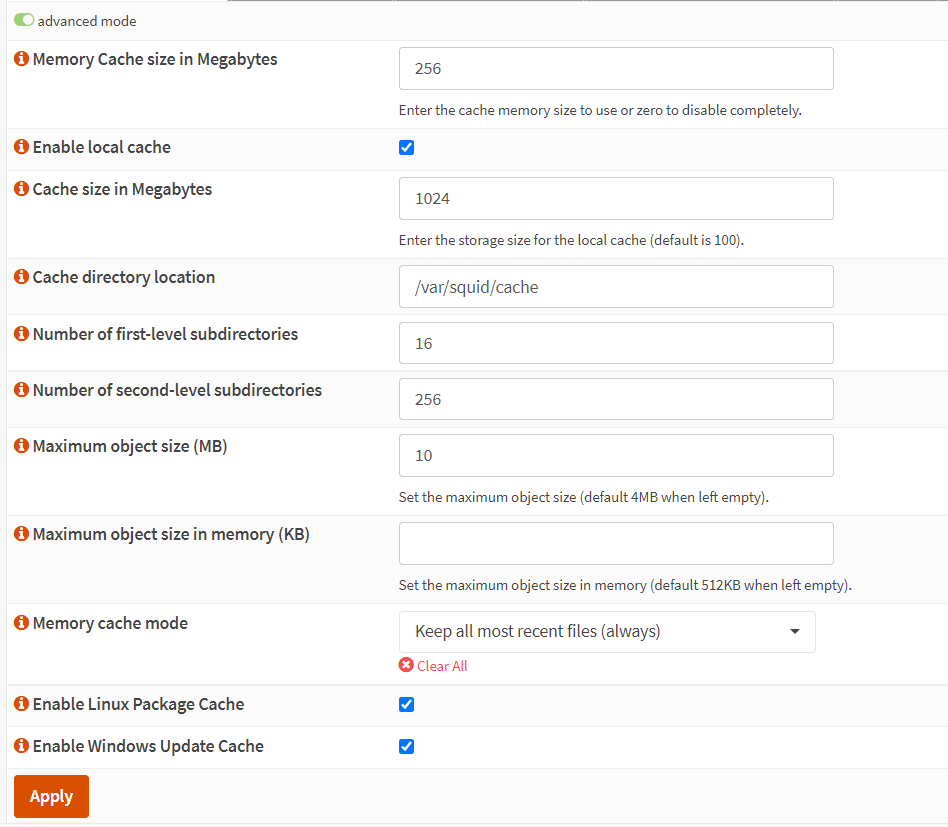The width and height of the screenshot is (948, 827).
Task: Disable Linux Package Cache checkbox
Action: (406, 705)
